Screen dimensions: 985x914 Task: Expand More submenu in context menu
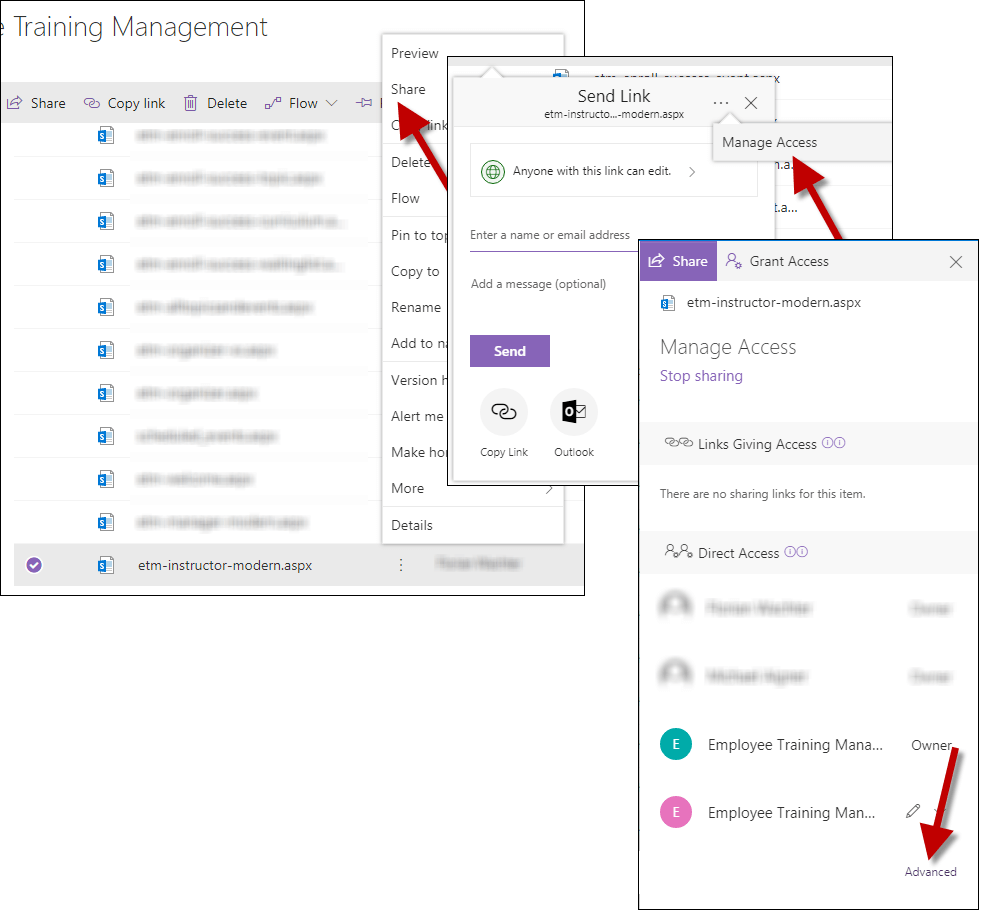(472, 488)
